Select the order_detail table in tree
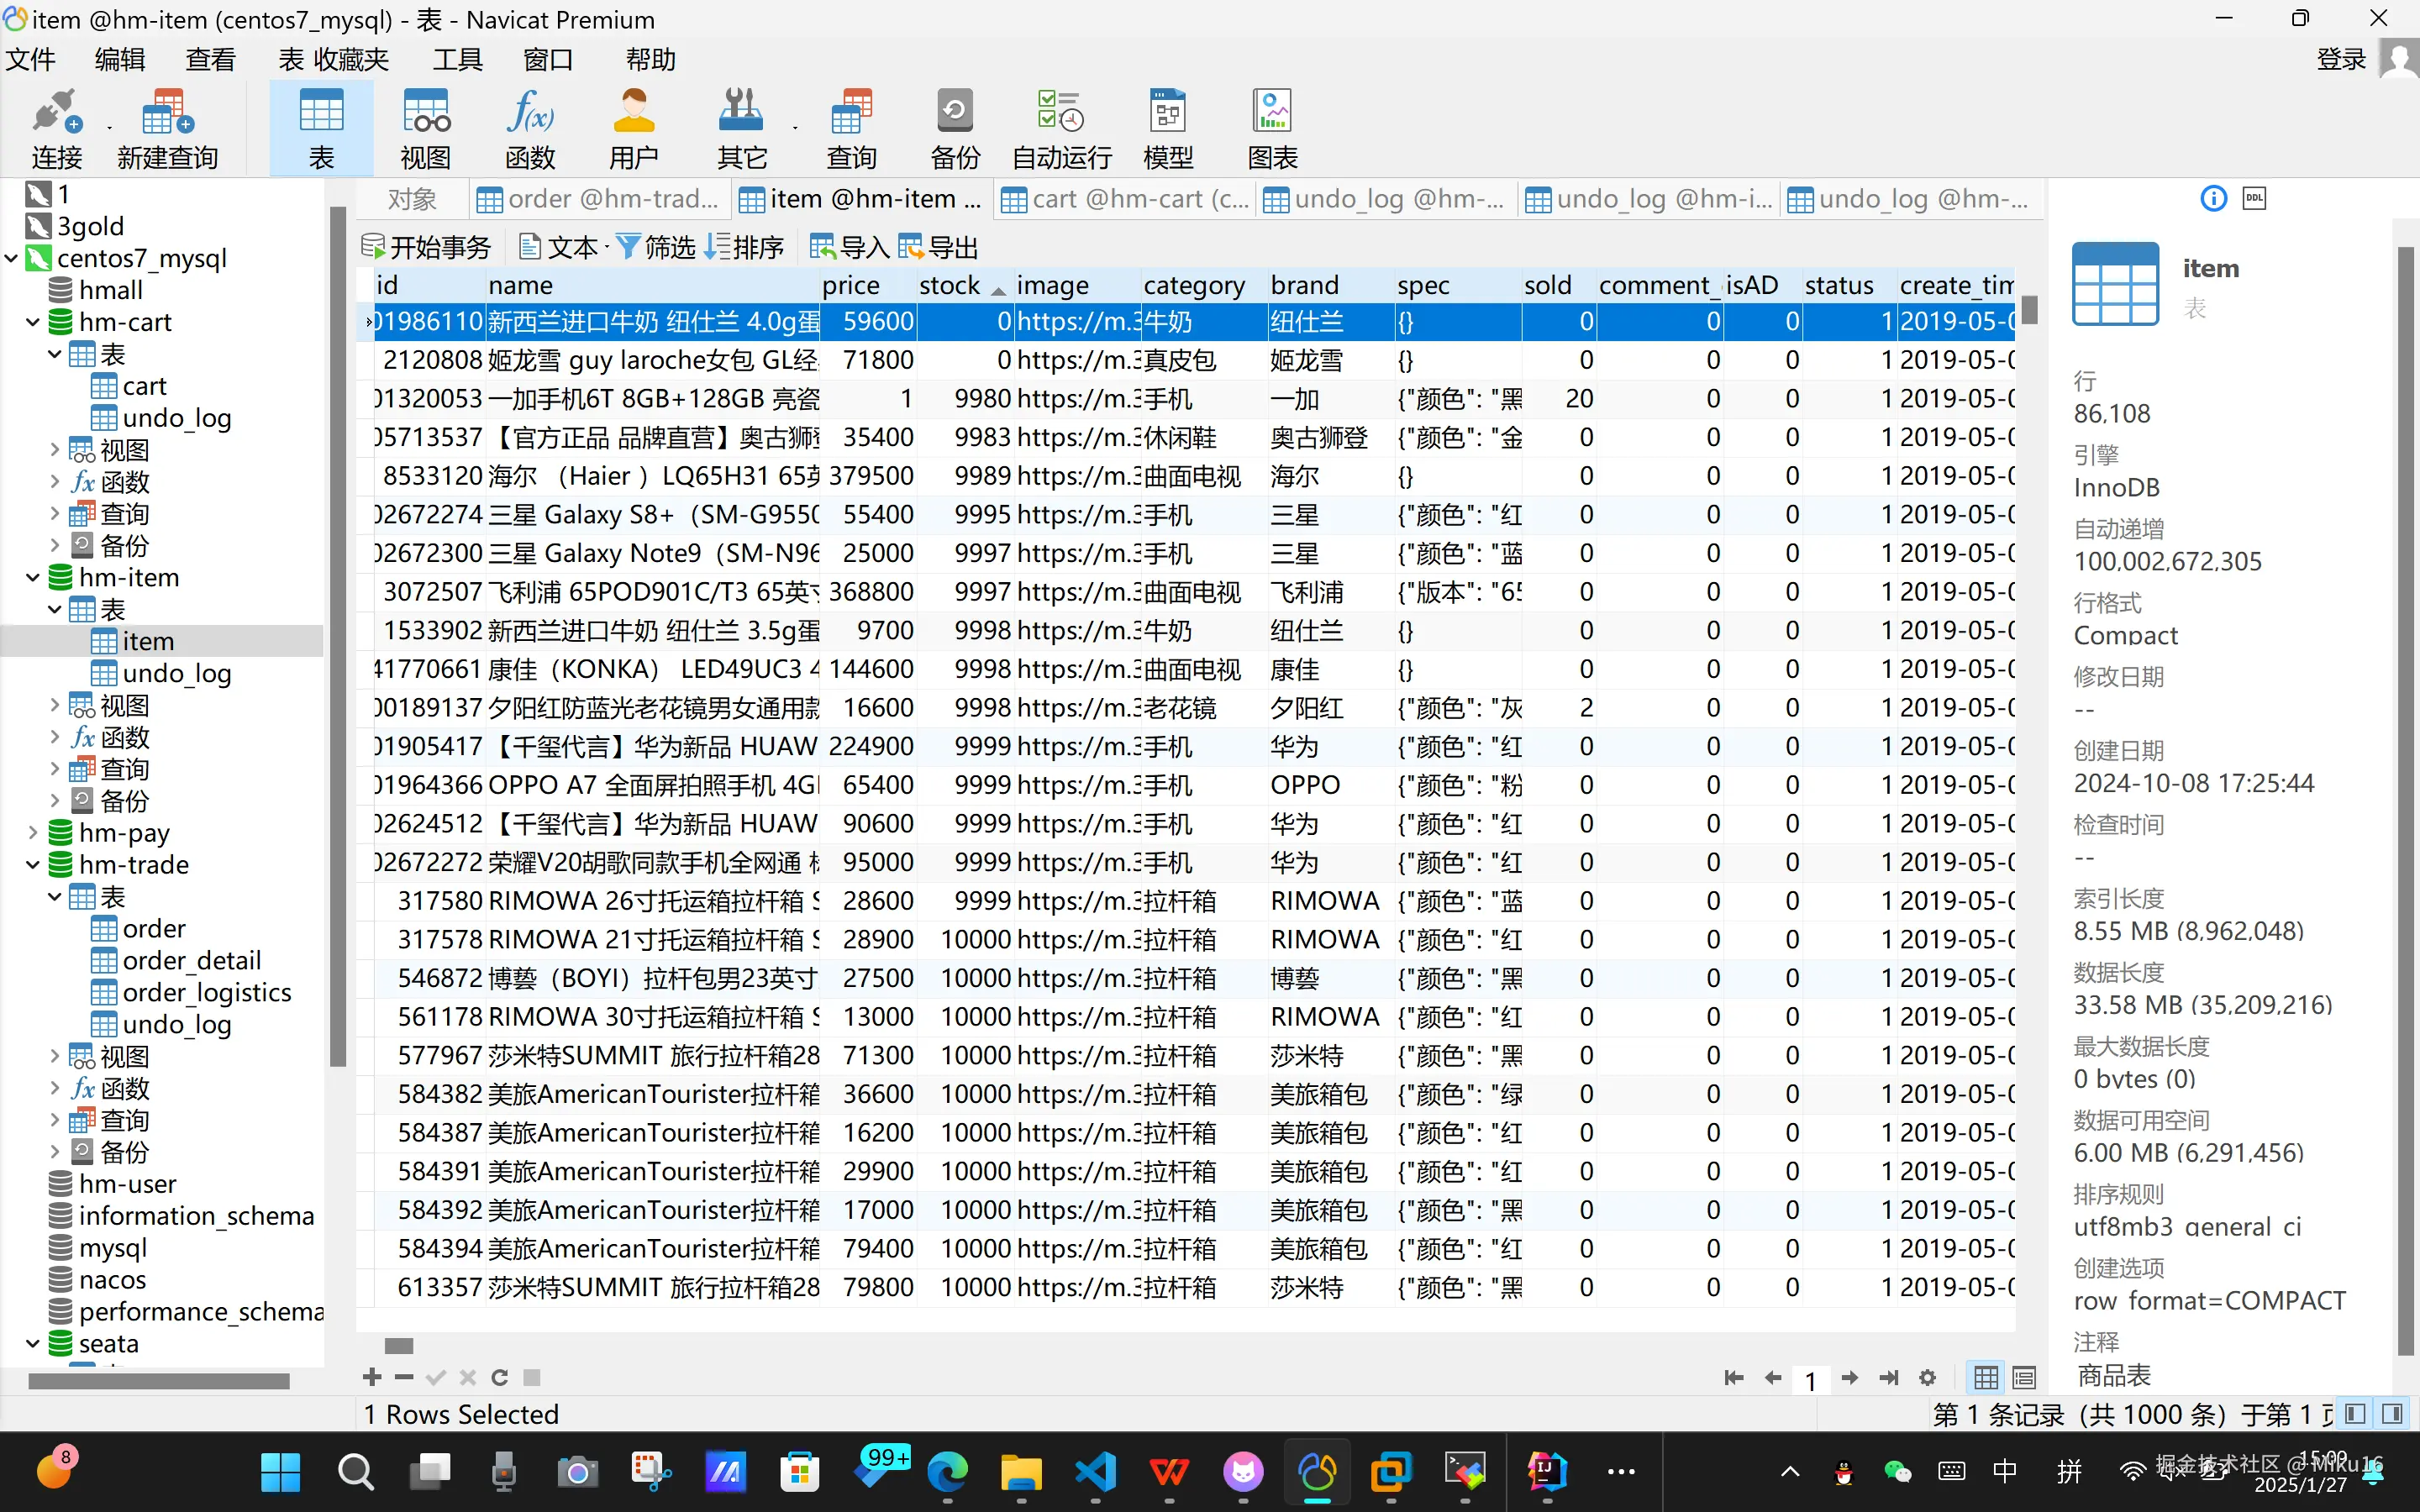The height and width of the screenshot is (1512, 2420). point(190,961)
